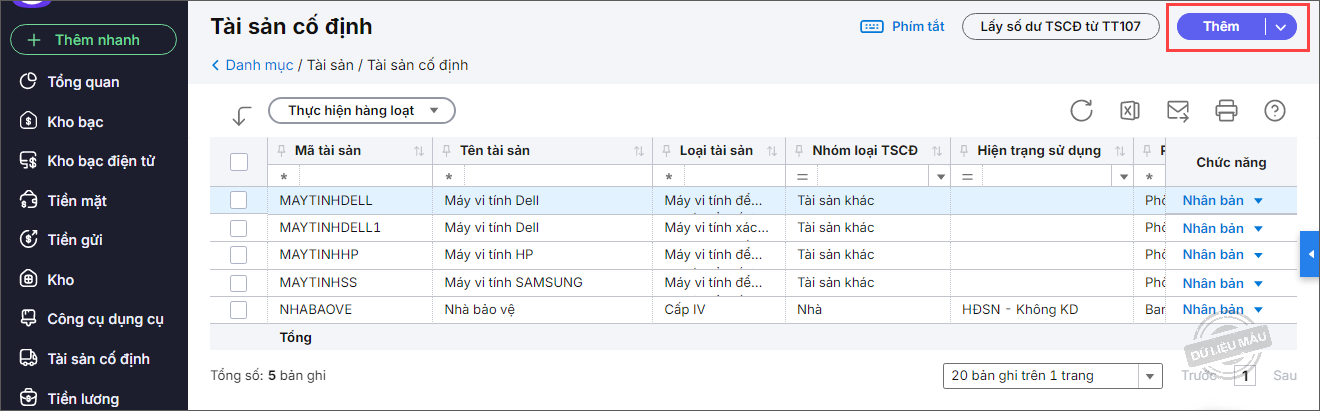Expand the arrow next to Thêm button

(x=1281, y=27)
